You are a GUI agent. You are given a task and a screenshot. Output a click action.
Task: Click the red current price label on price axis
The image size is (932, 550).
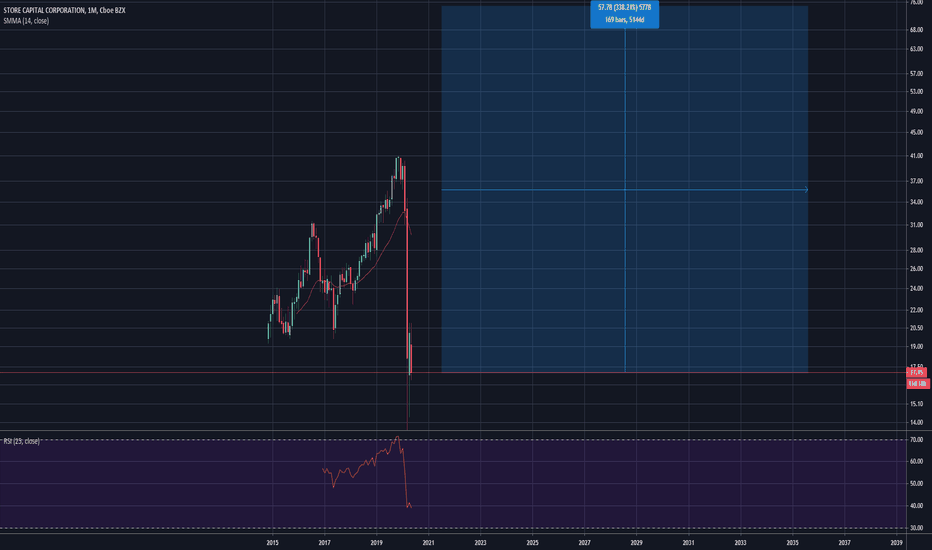(917, 373)
